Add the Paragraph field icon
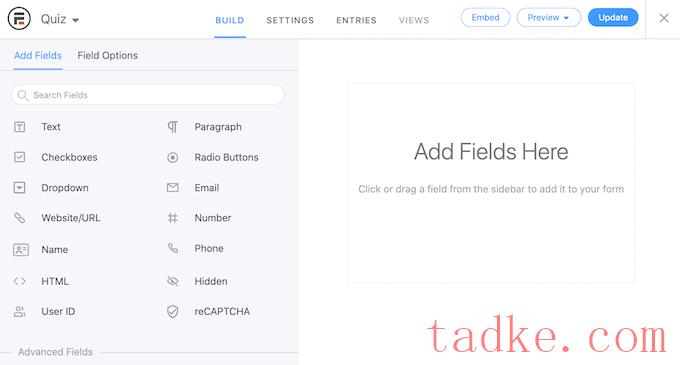The height and width of the screenshot is (365, 680). click(173, 127)
